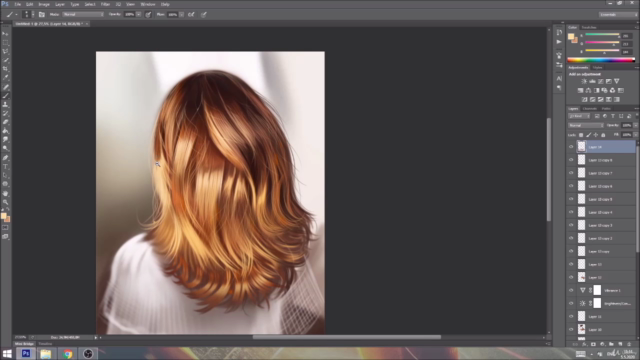This screenshot has width=640, height=360.
Task: Open the Filter menu
Action: (105, 4)
